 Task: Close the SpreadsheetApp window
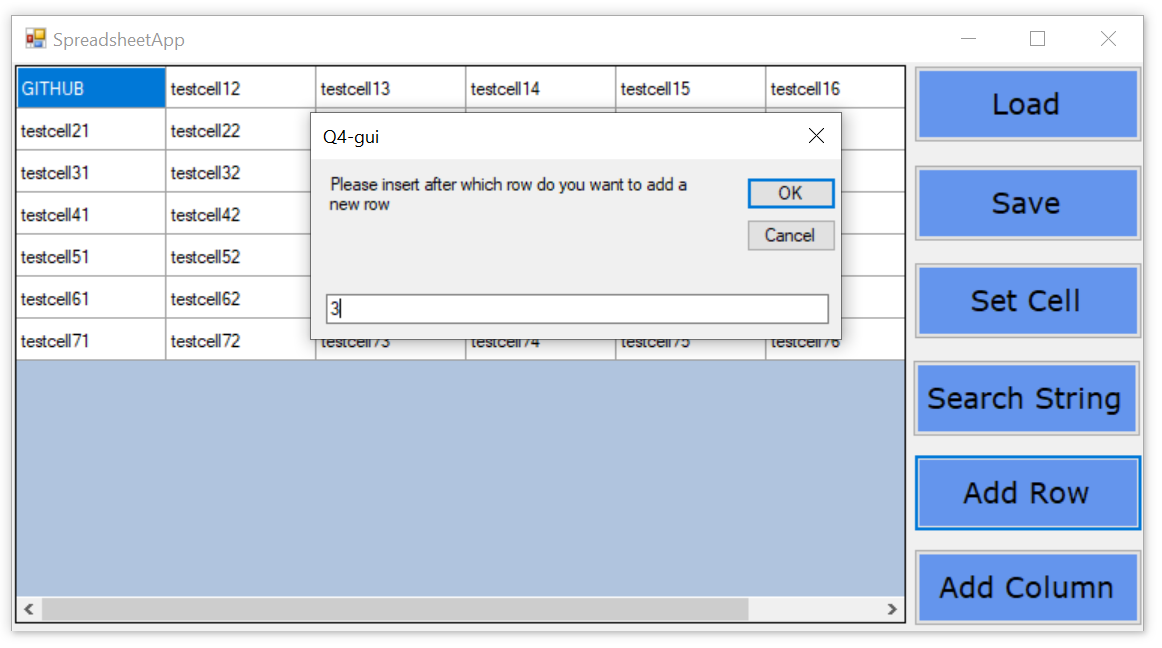(1108, 39)
